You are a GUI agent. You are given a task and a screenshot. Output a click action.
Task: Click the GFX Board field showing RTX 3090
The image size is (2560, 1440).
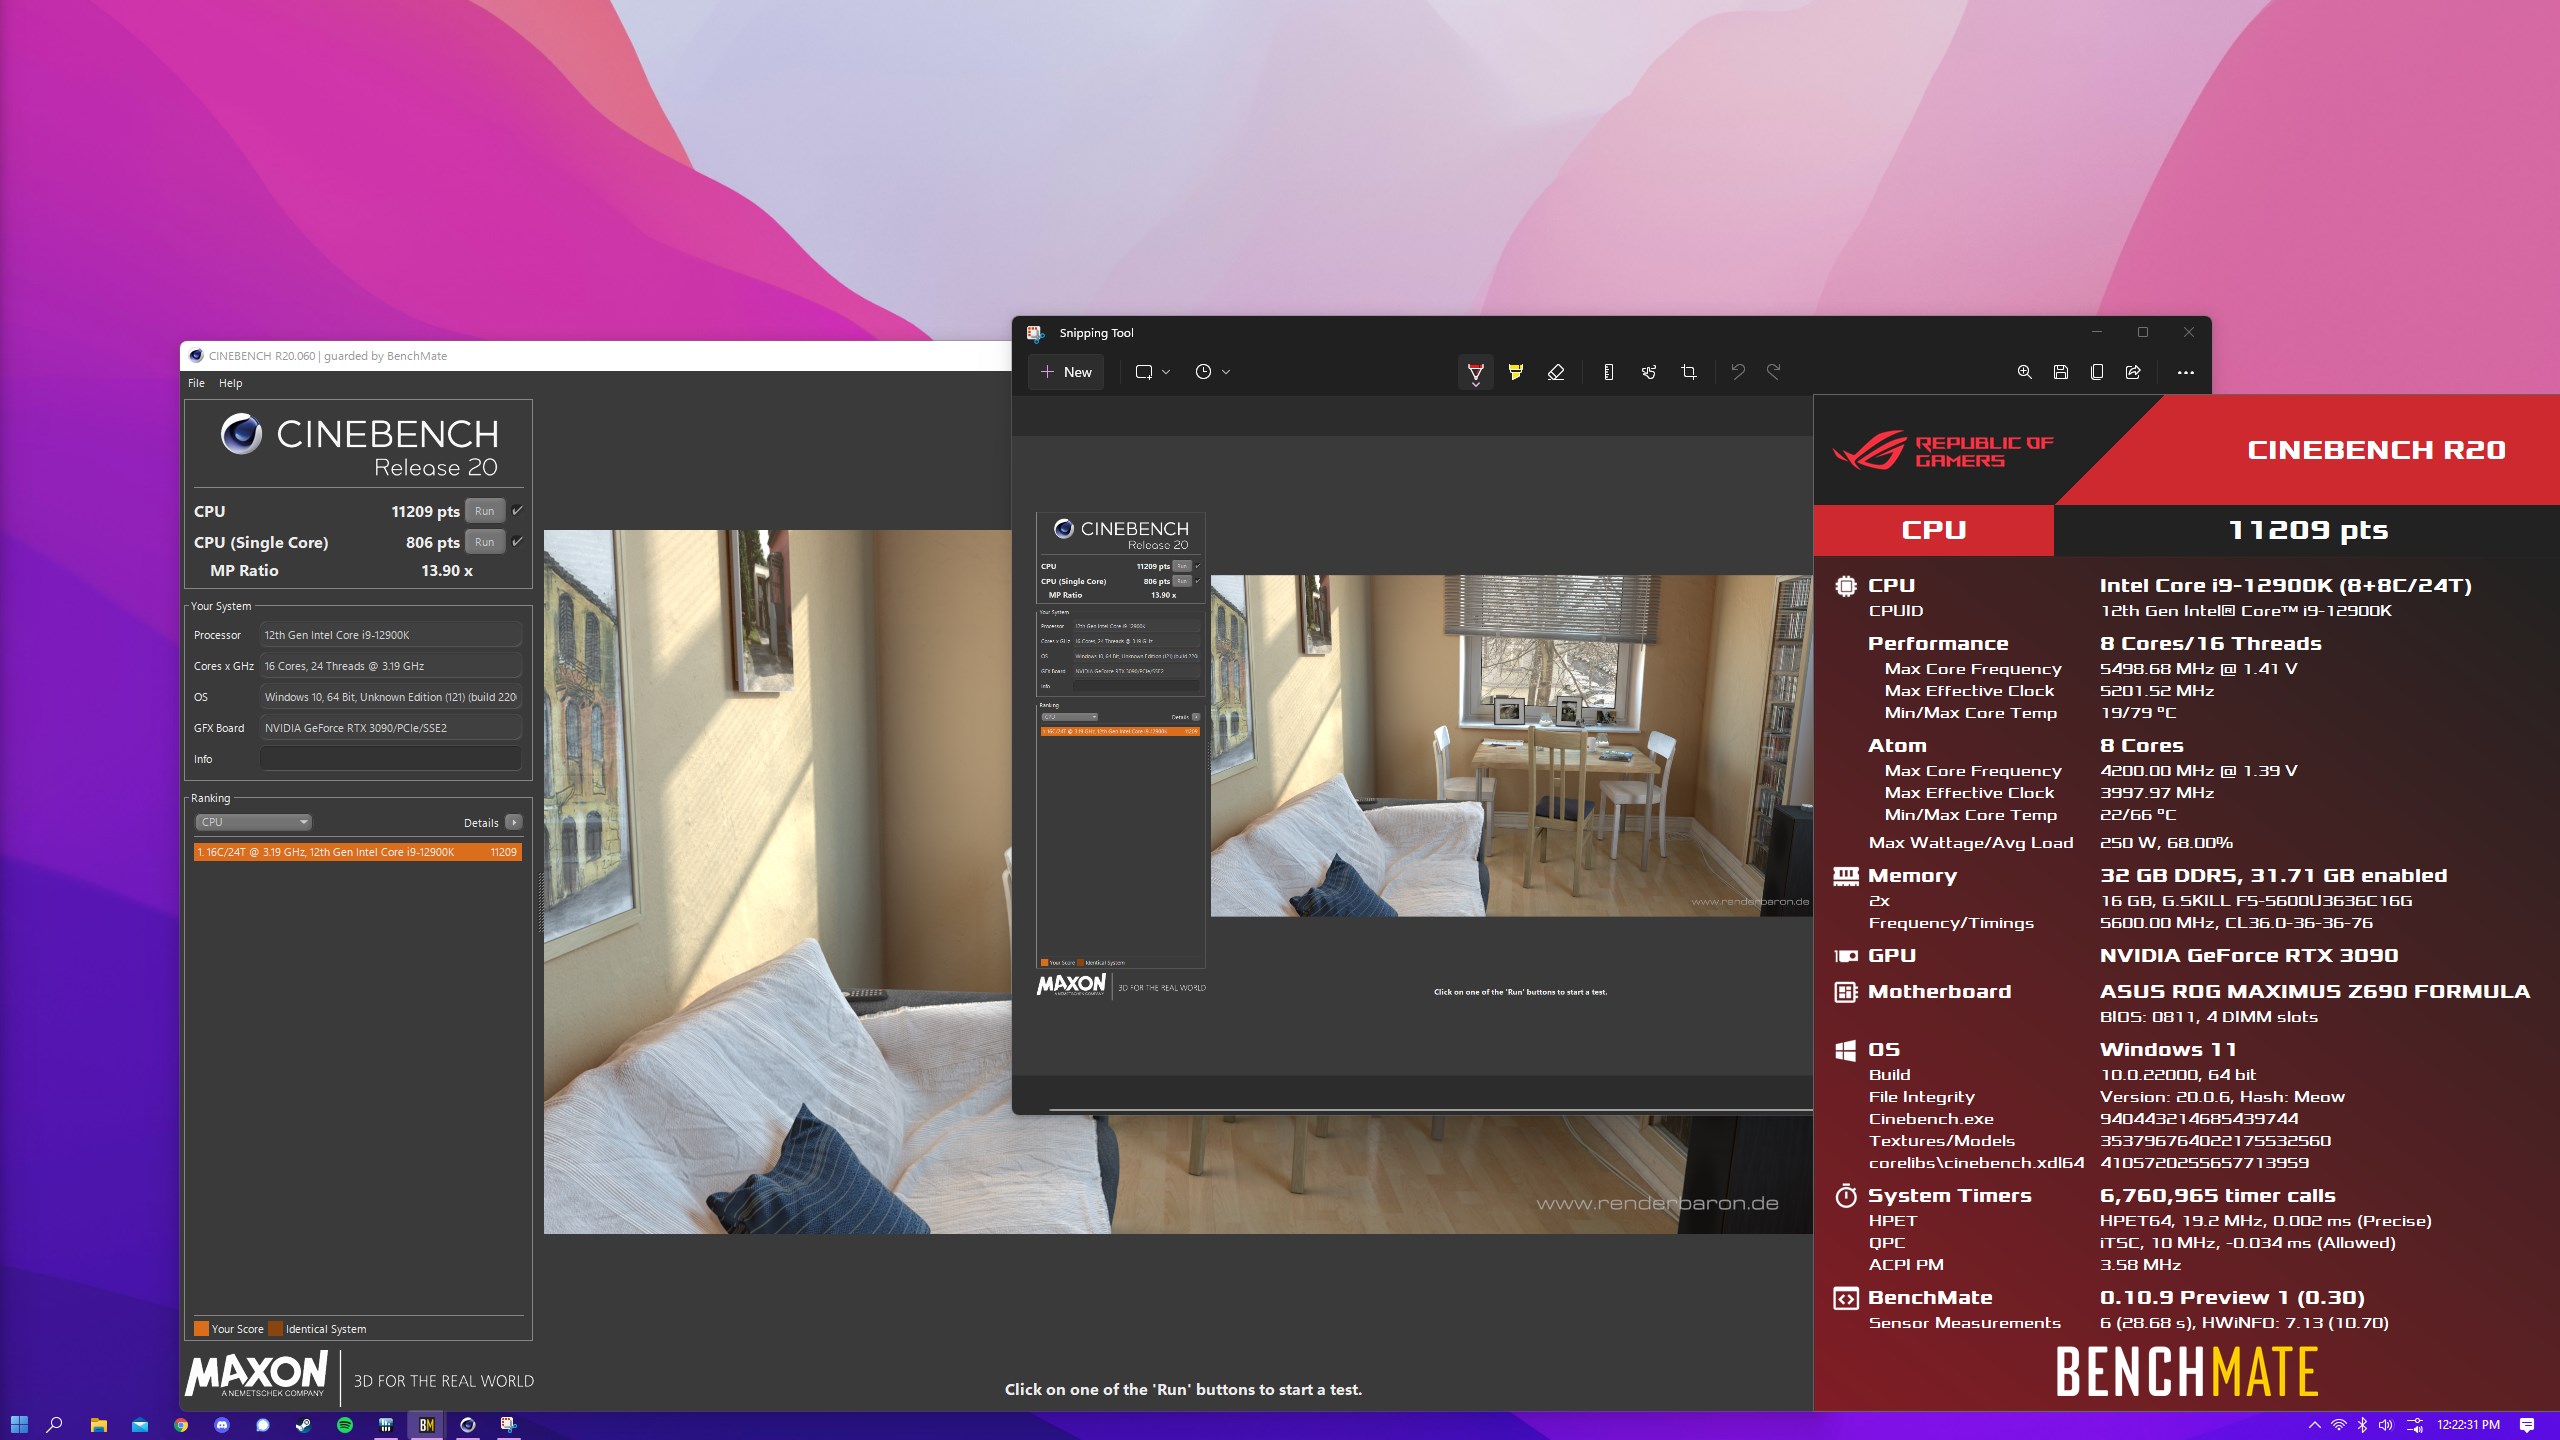(391, 728)
